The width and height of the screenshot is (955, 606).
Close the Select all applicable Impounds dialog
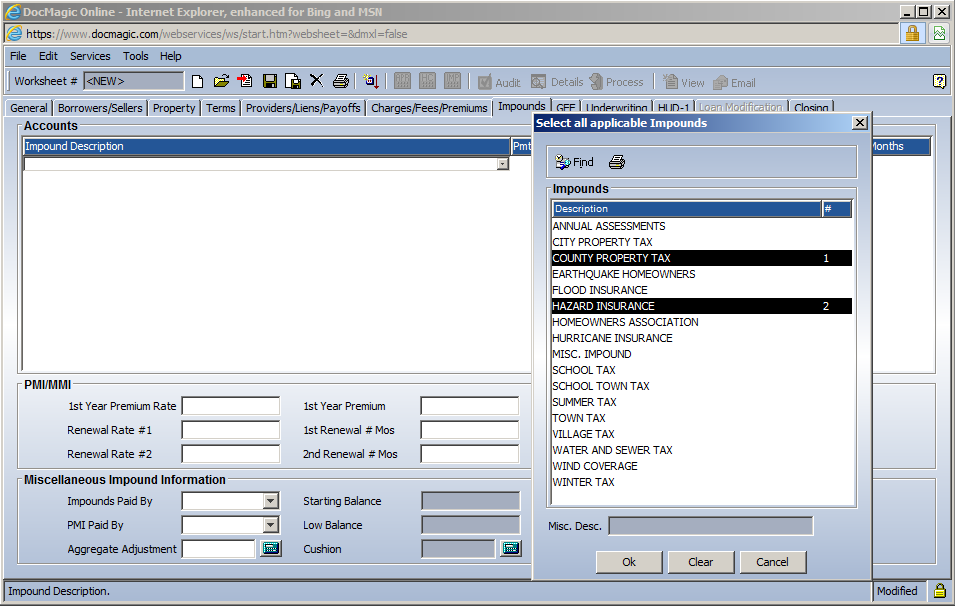pos(859,123)
